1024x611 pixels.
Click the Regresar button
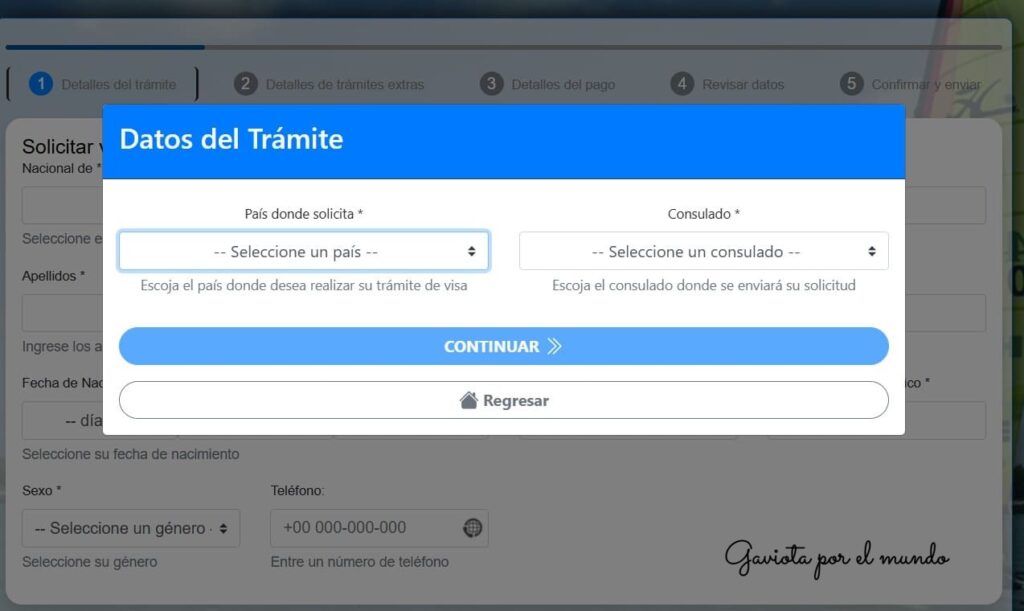pyautogui.click(x=503, y=399)
